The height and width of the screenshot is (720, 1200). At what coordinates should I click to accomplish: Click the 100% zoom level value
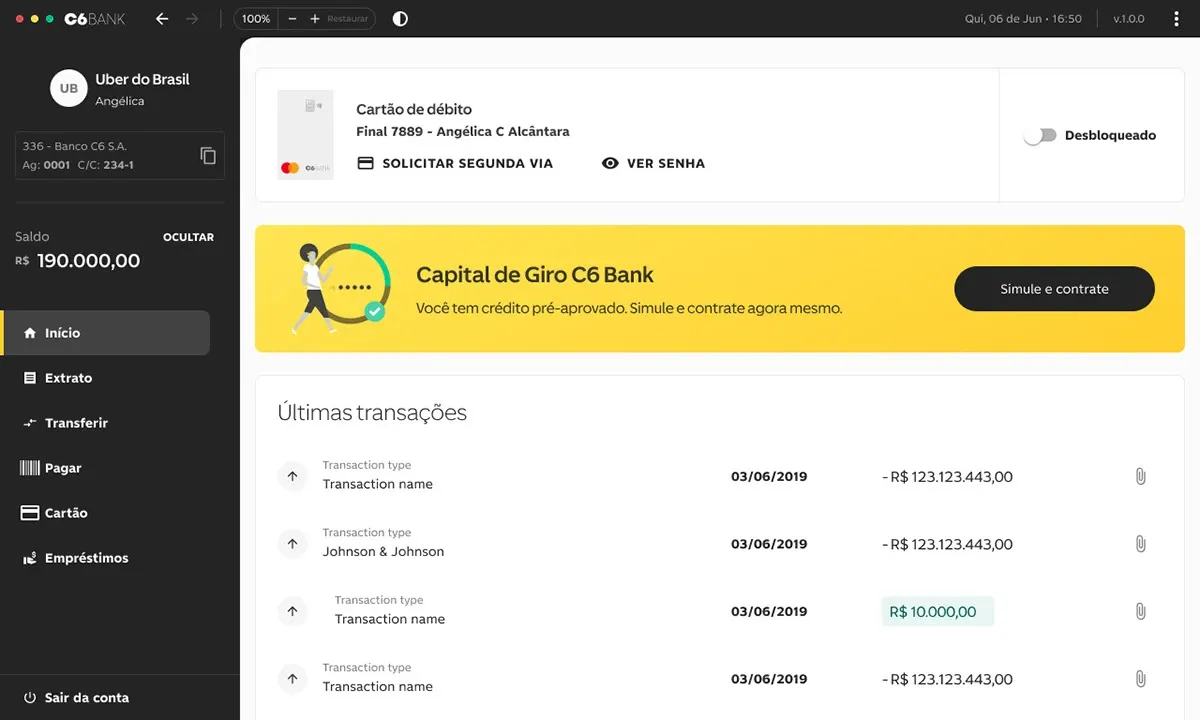pyautogui.click(x=256, y=19)
